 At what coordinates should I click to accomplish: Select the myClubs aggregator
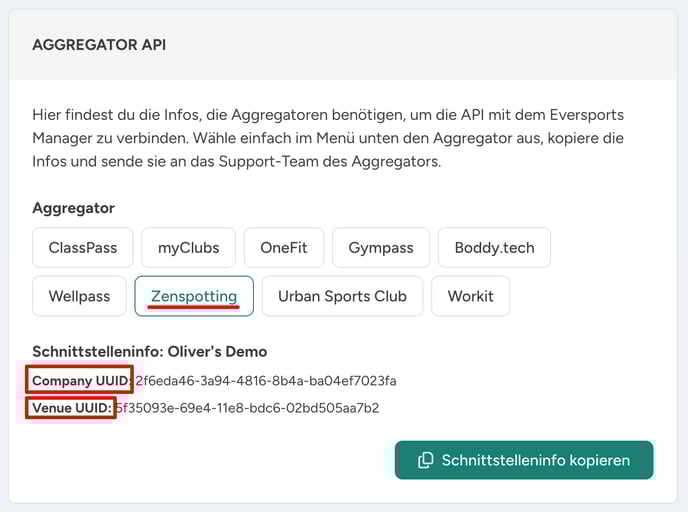[x=188, y=247]
